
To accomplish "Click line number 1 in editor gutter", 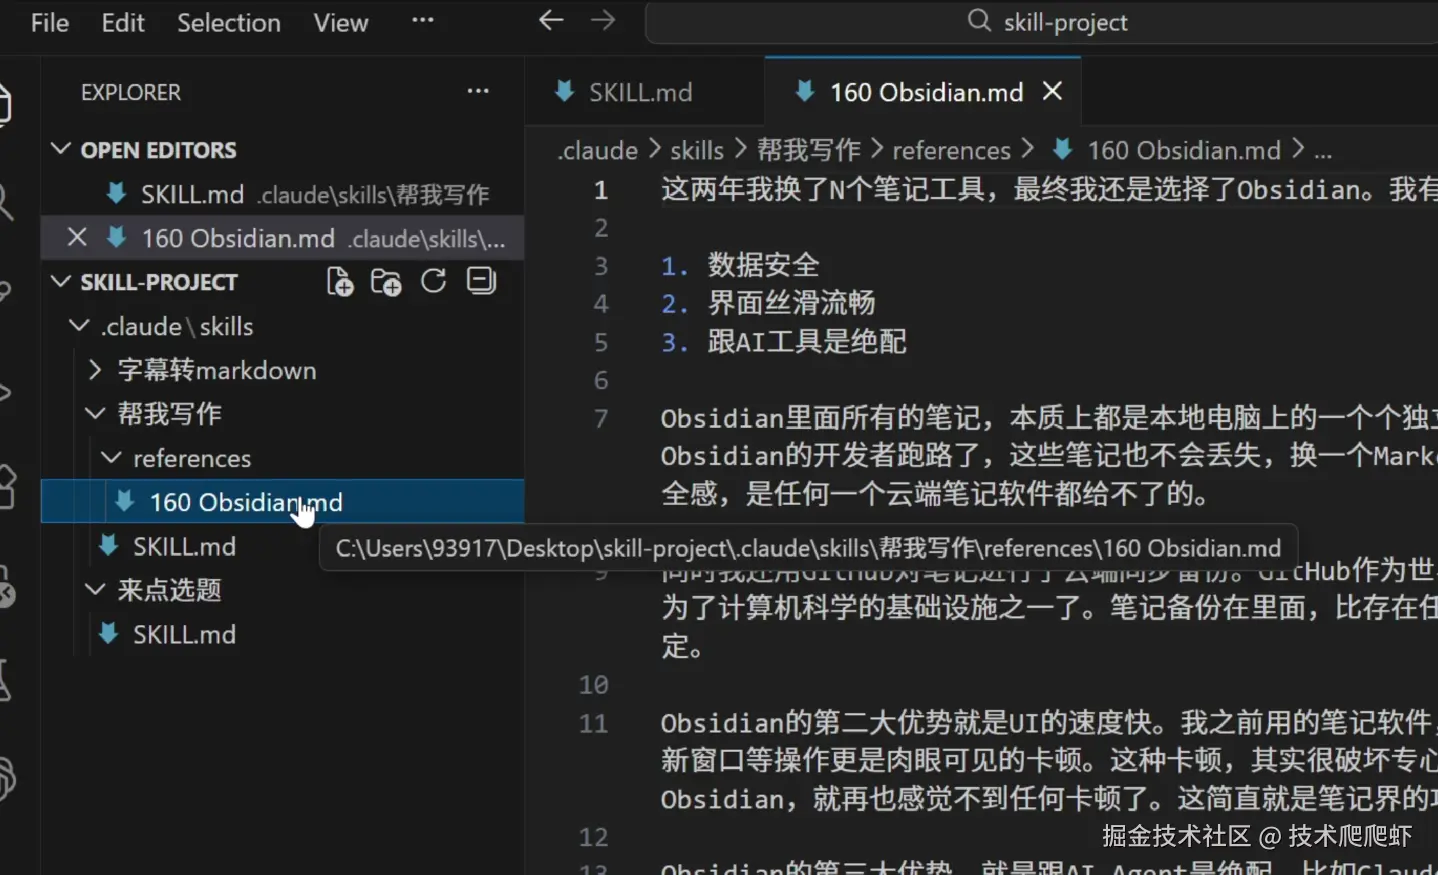I will tap(600, 190).
